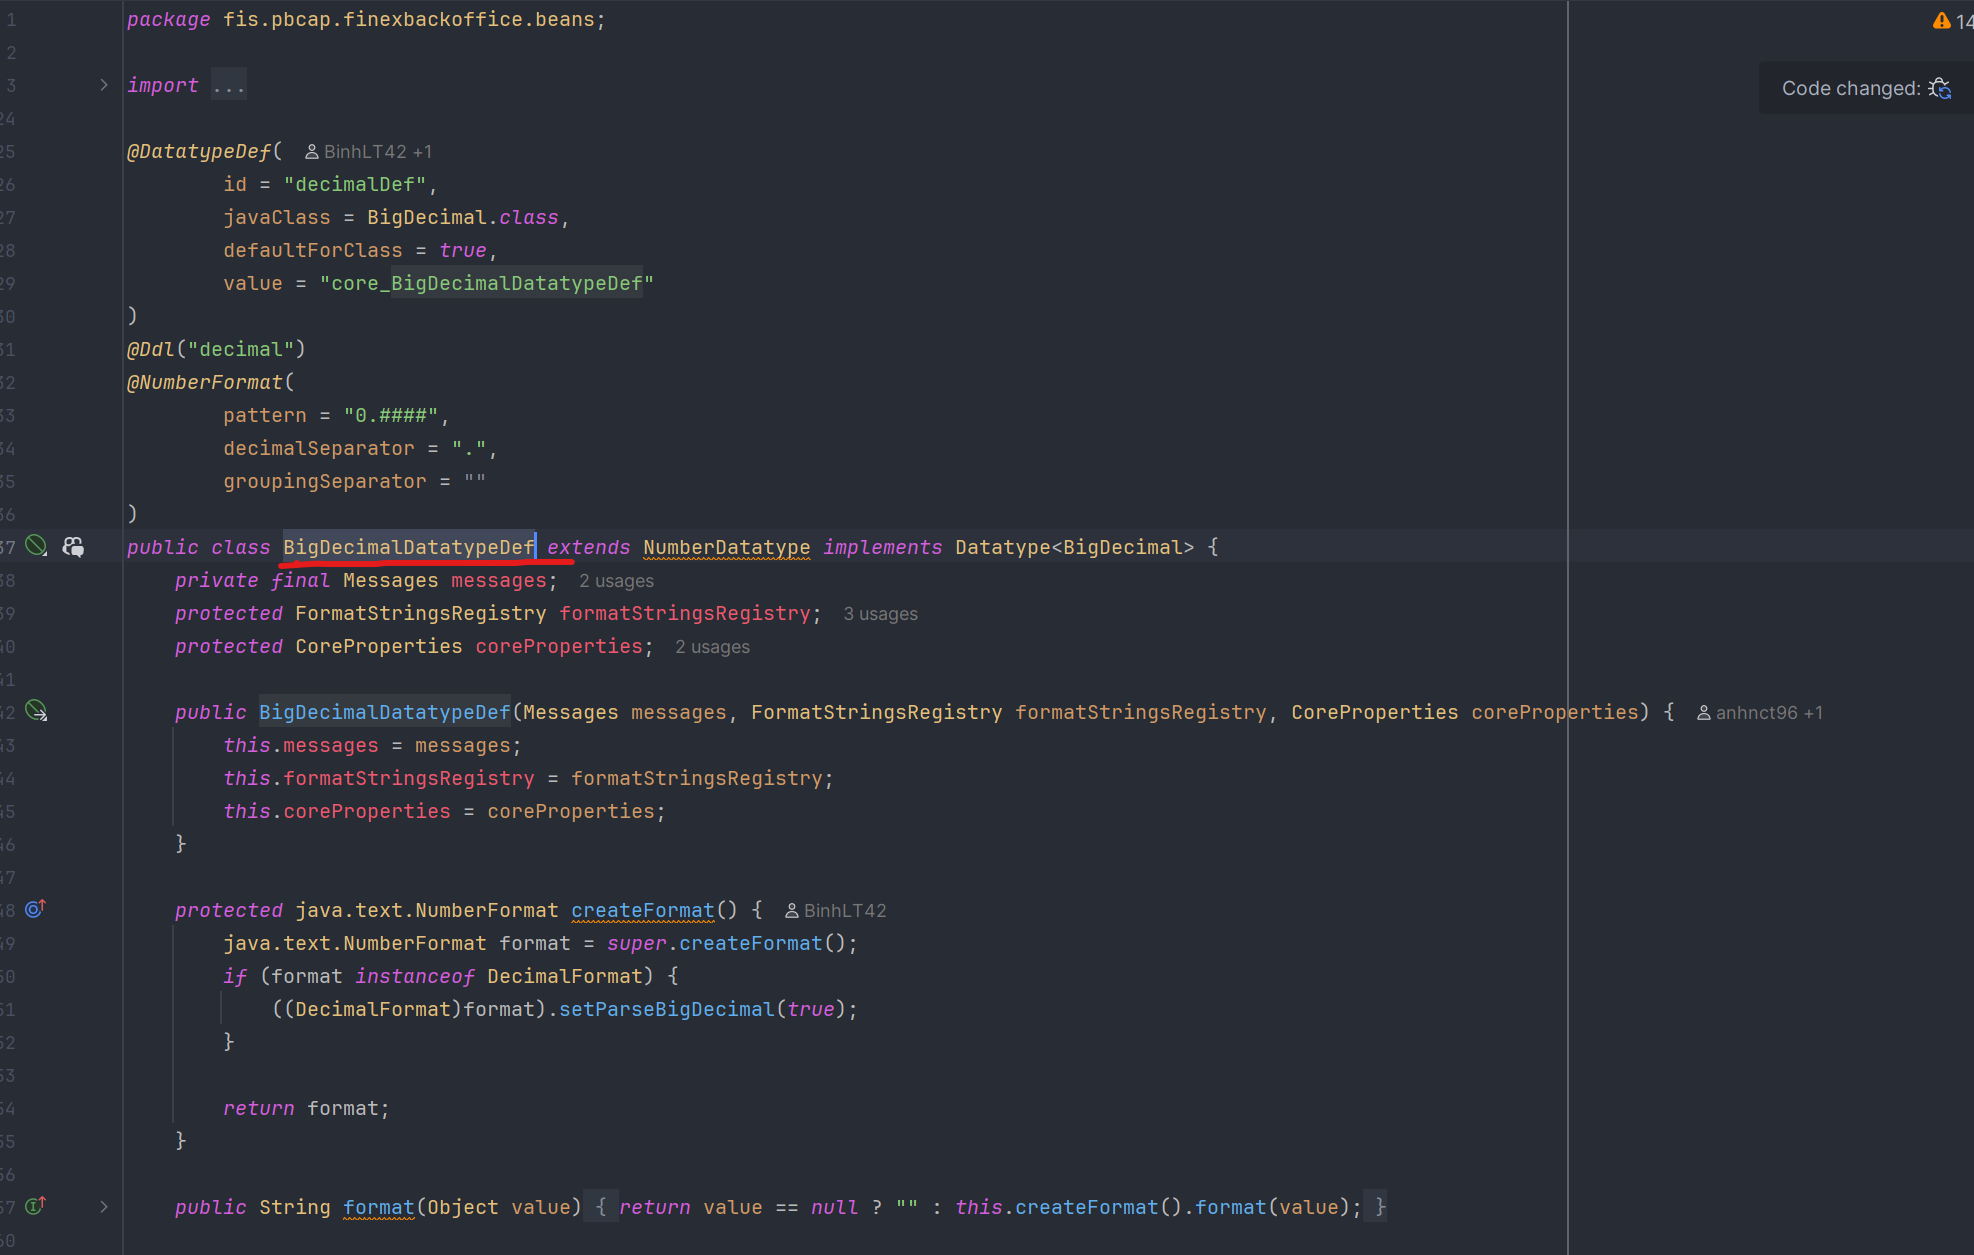Click the AI assistant gutter icon on class line

pyautogui.click(x=73, y=546)
